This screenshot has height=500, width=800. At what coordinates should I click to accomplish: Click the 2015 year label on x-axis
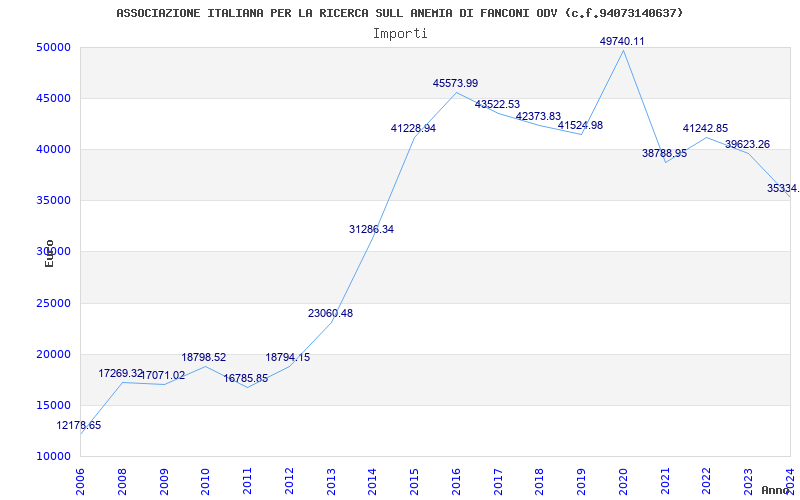click(414, 481)
